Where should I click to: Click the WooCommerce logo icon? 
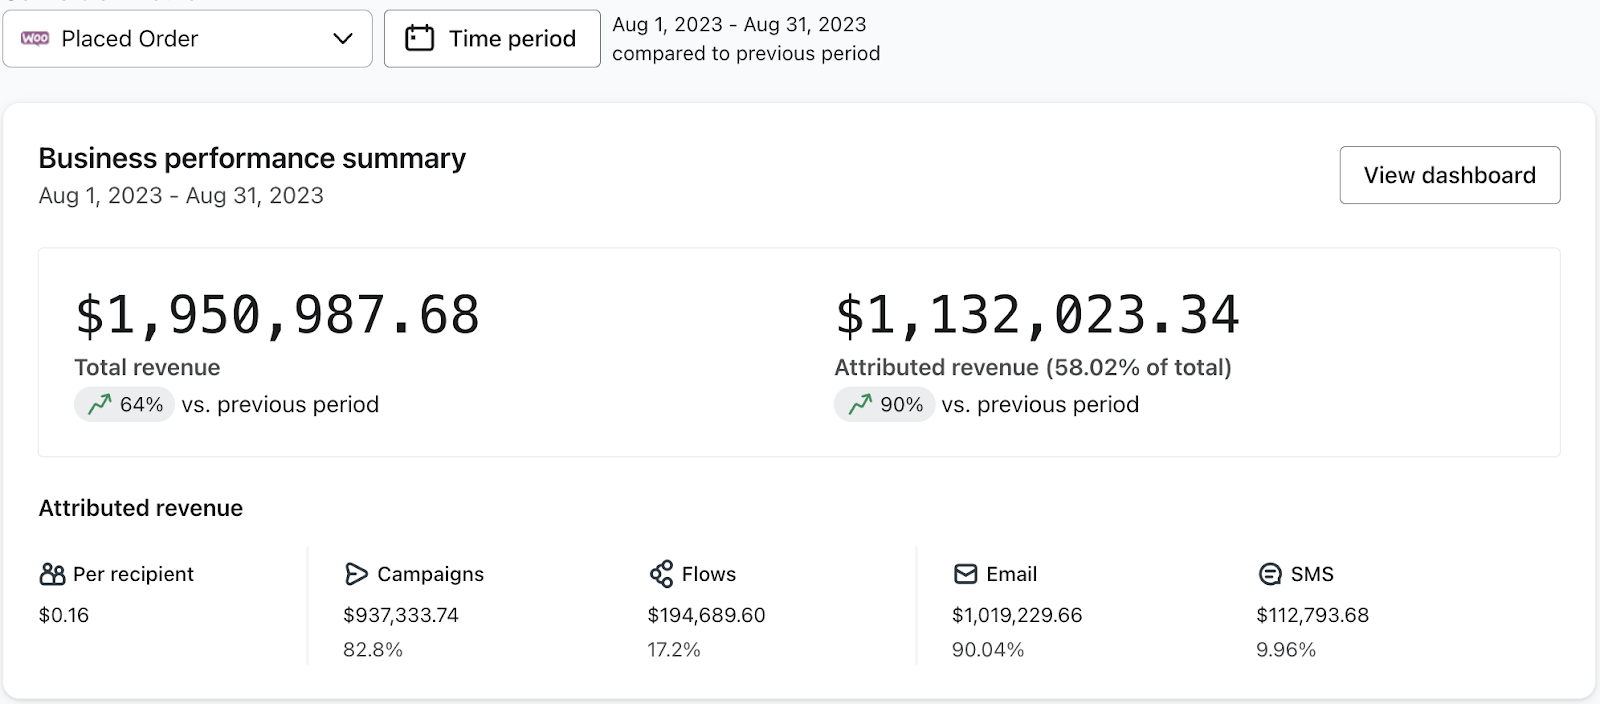35,39
